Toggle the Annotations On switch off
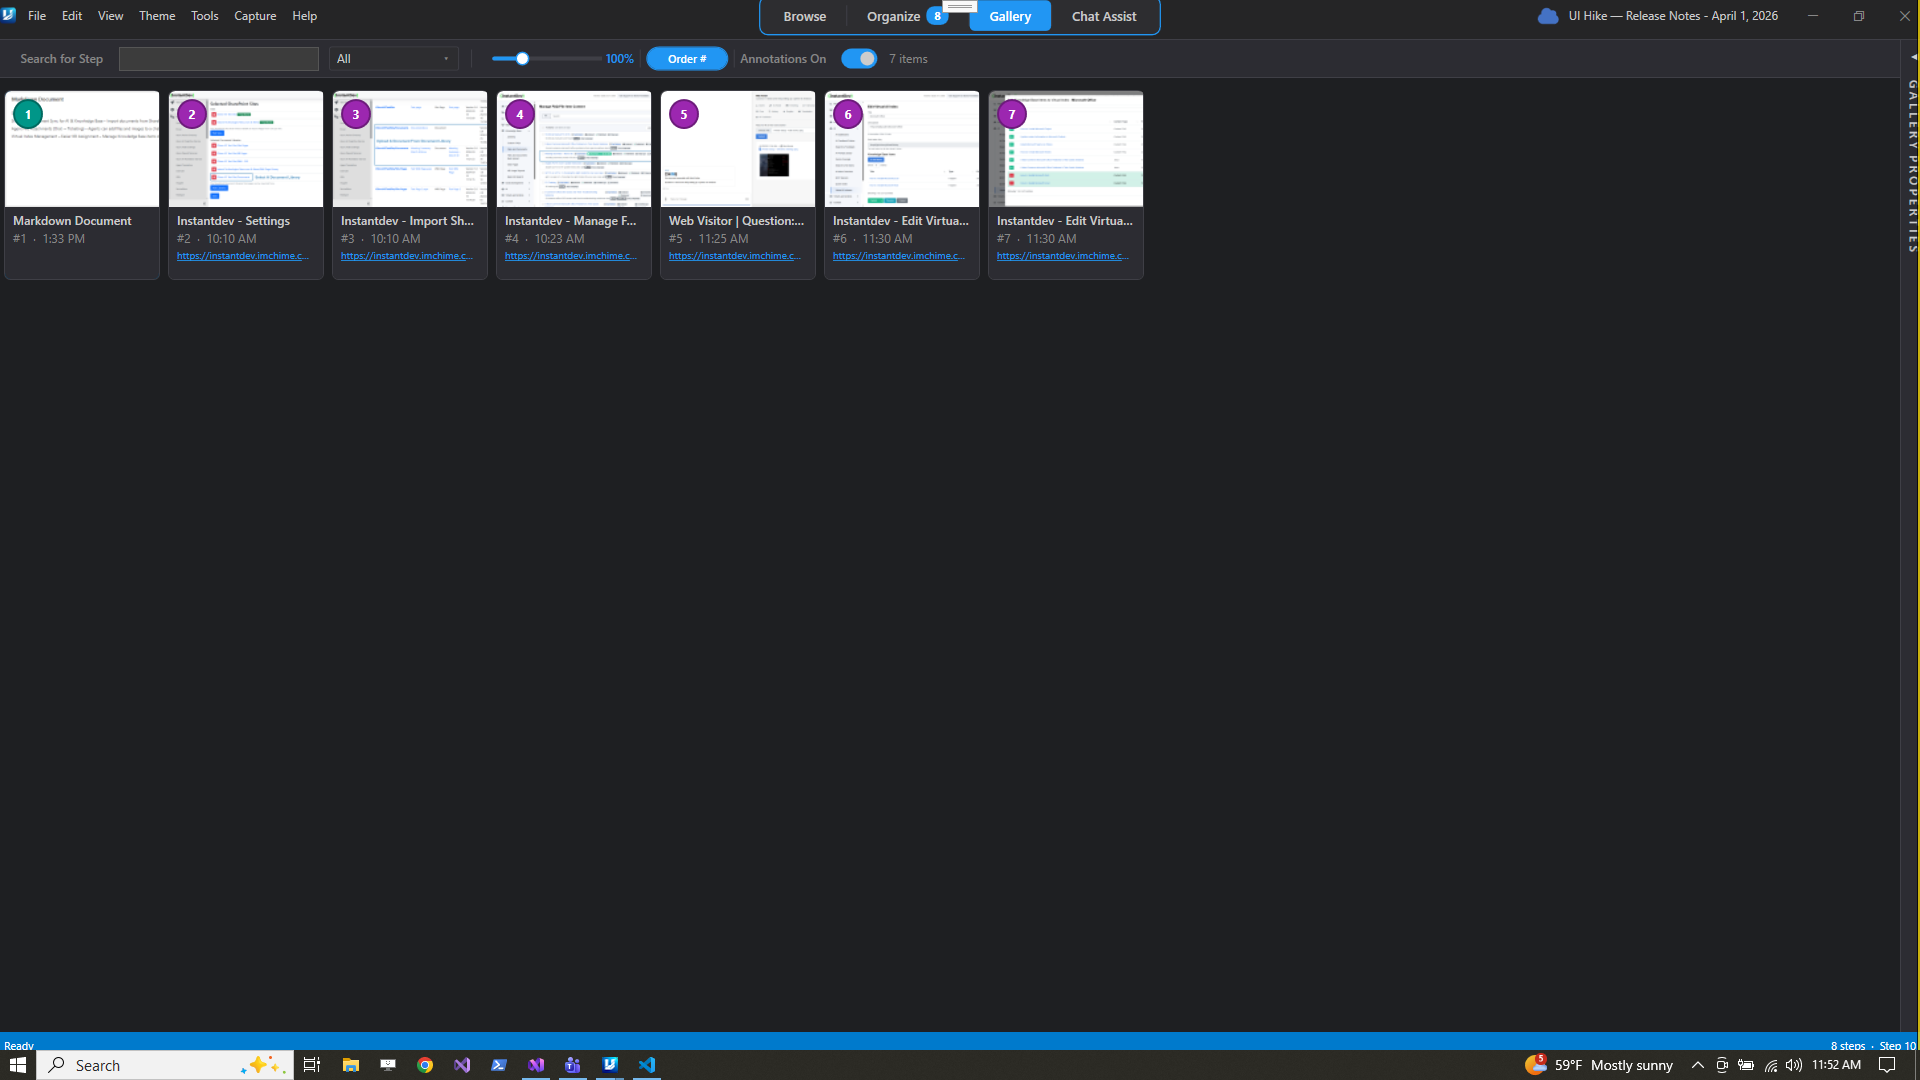The width and height of the screenshot is (1920, 1080). pos(859,59)
